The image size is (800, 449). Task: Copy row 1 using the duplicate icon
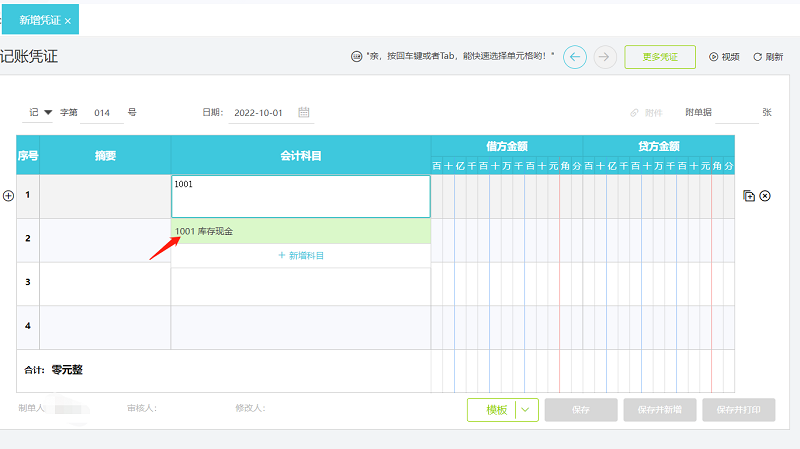click(749, 196)
